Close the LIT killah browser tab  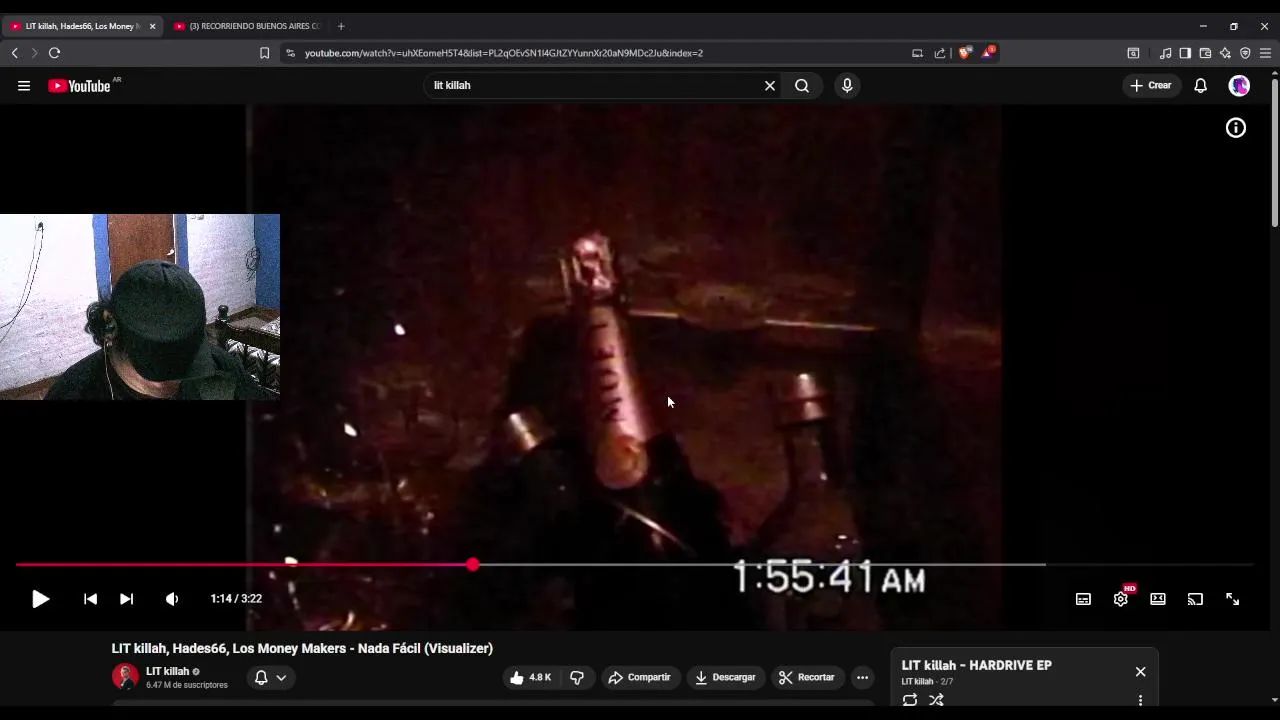[152, 26]
